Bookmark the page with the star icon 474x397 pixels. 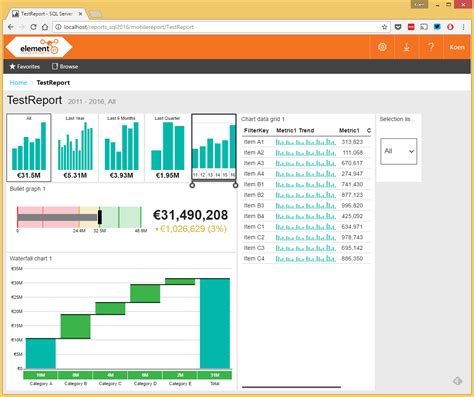tap(384, 27)
